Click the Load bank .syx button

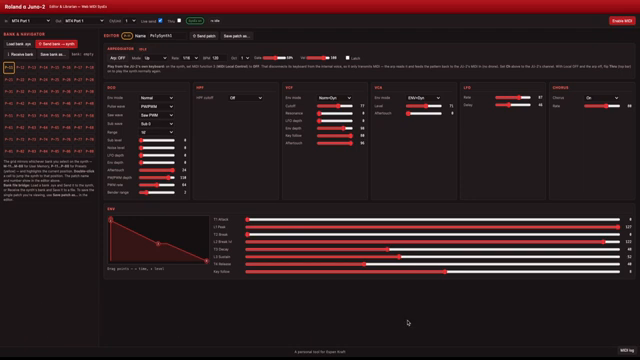click(x=19, y=44)
